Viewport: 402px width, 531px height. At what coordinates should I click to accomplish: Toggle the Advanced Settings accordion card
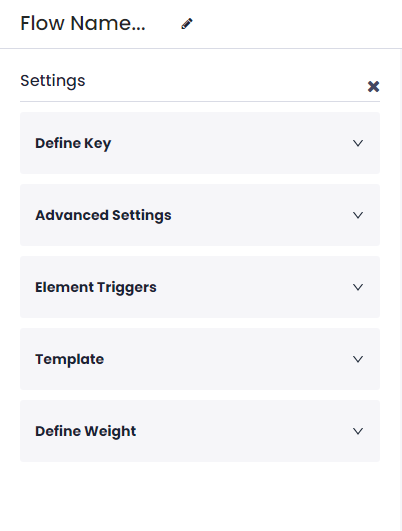200,215
